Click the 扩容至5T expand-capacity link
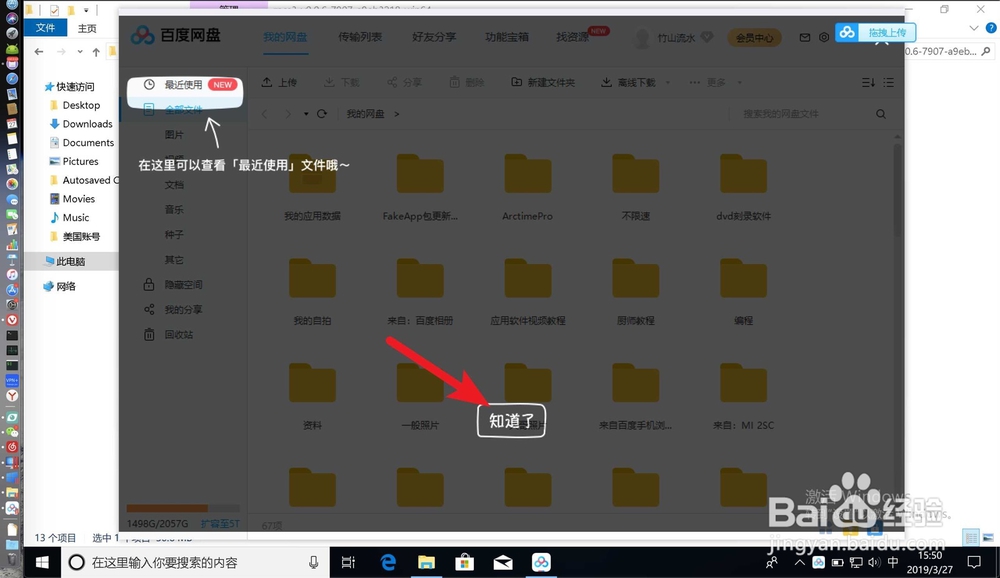 click(220, 523)
